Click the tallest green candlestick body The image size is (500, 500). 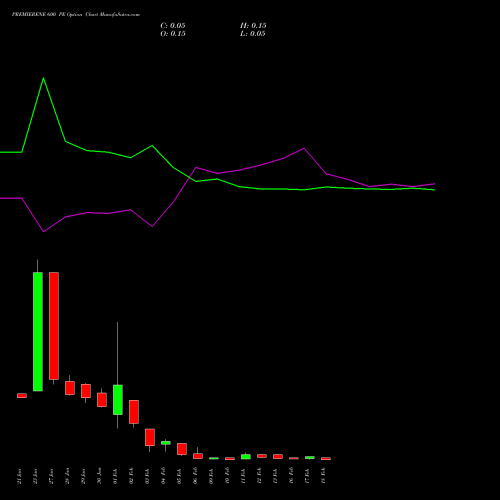click(x=38, y=332)
